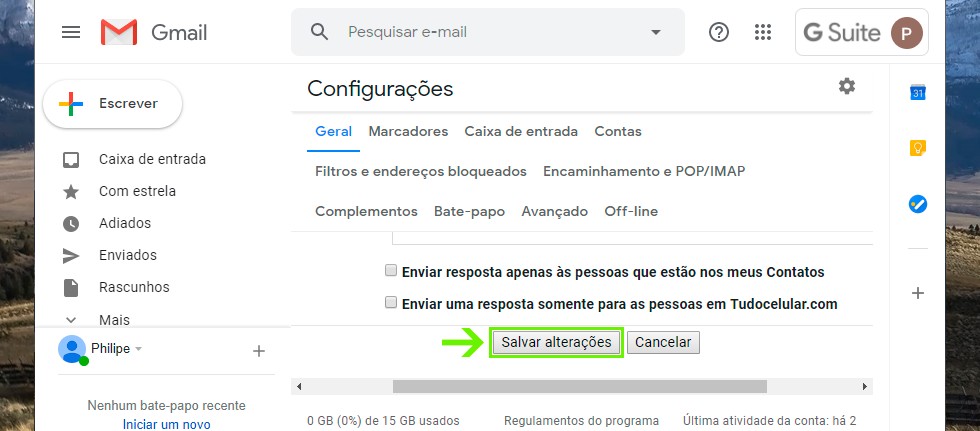Open Gmail support help icon

718,32
